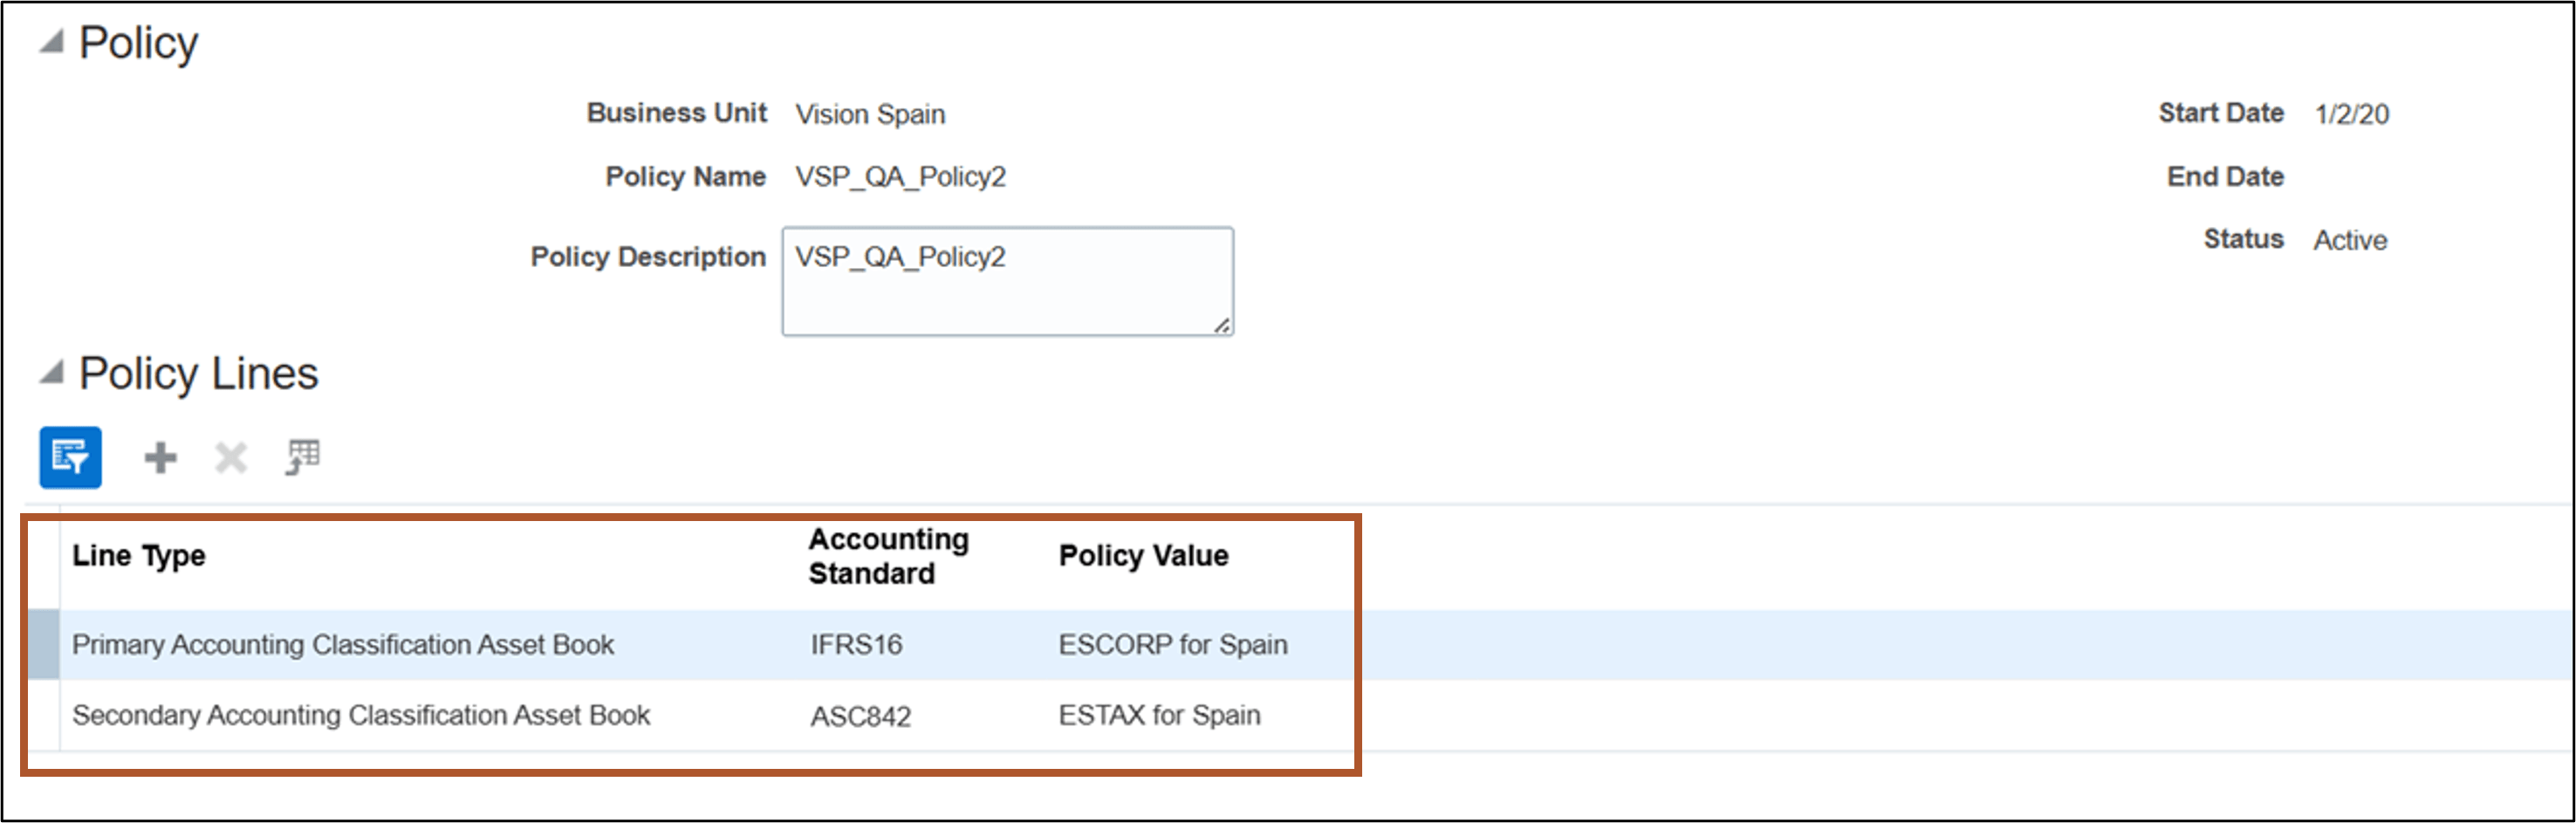Click the Line Type column header

click(x=140, y=556)
